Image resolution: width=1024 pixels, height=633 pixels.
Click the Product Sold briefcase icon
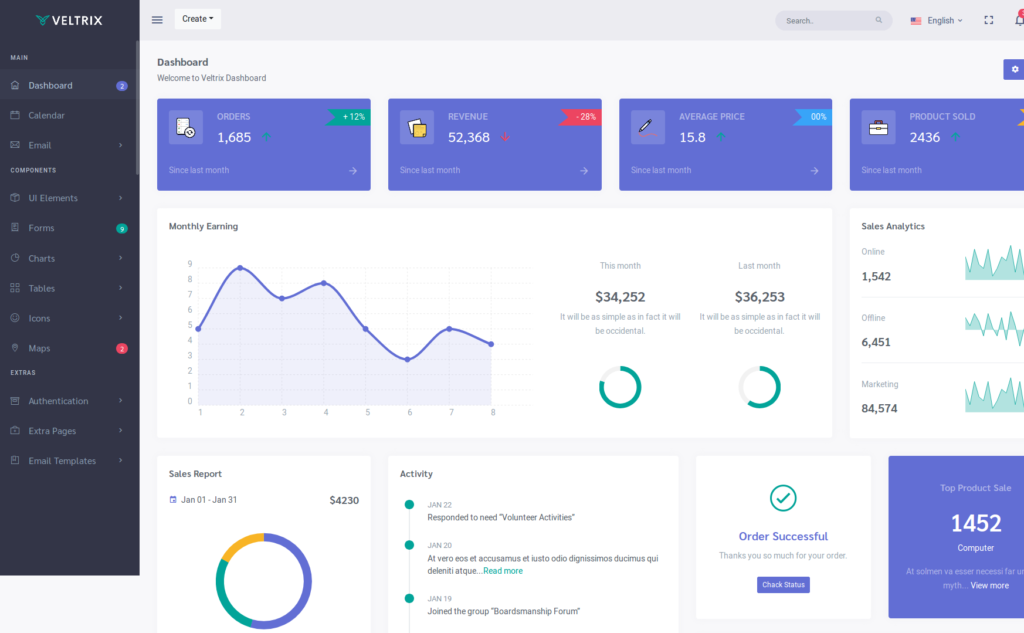pyautogui.click(x=878, y=127)
